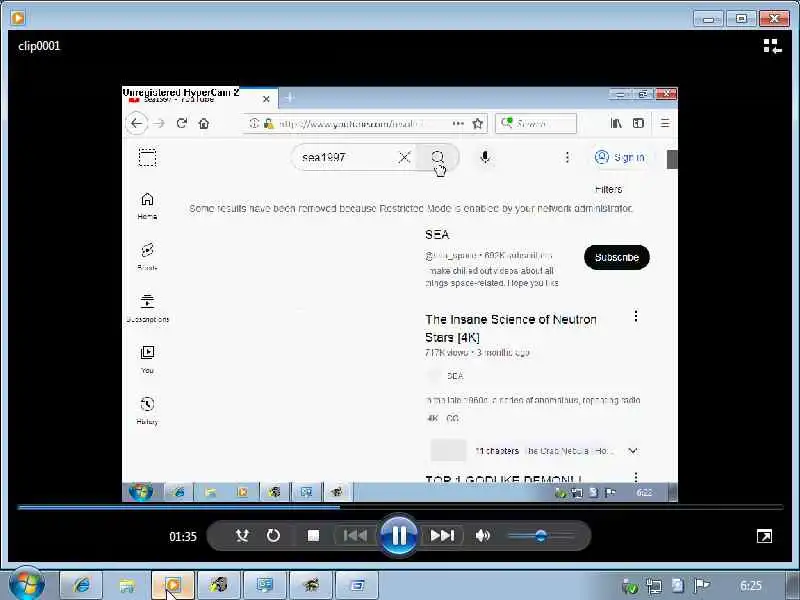Switch to Library view icon
This screenshot has height=600, width=800.
pyautogui.click(x=772, y=46)
